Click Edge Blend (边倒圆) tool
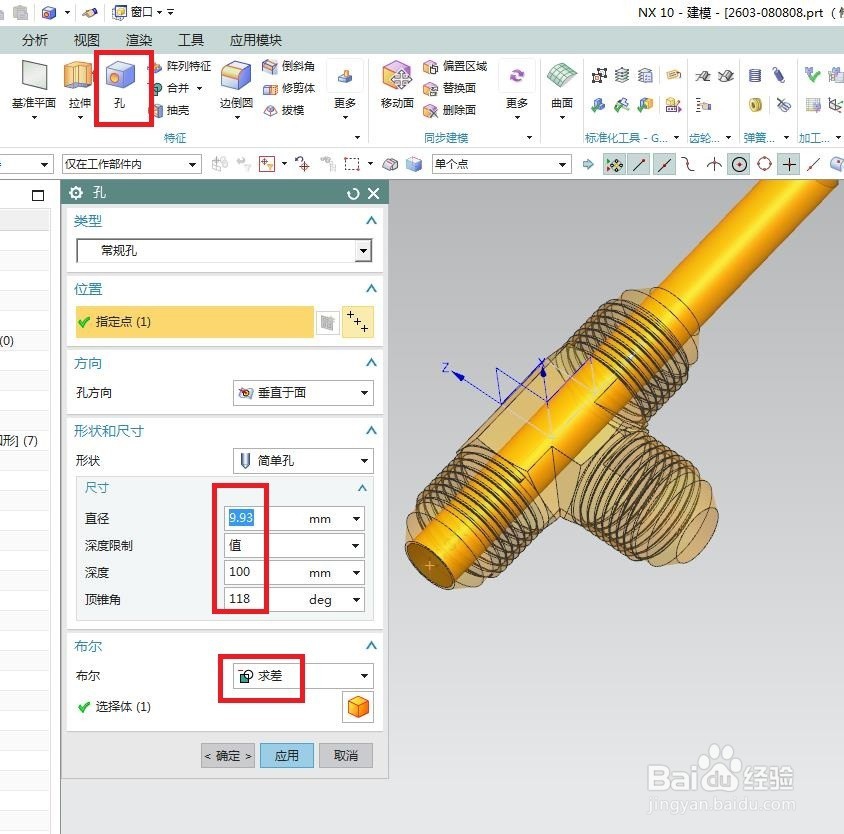Screen dimensions: 844x834 (x=236, y=85)
